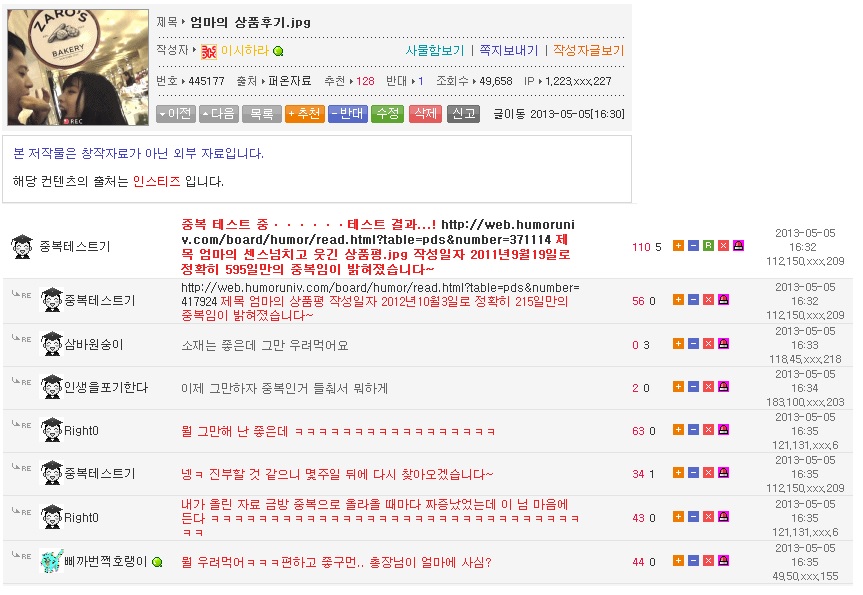Click the recommend count 128
Image resolution: width=863 pixels, height=595 pixels.
point(365,81)
